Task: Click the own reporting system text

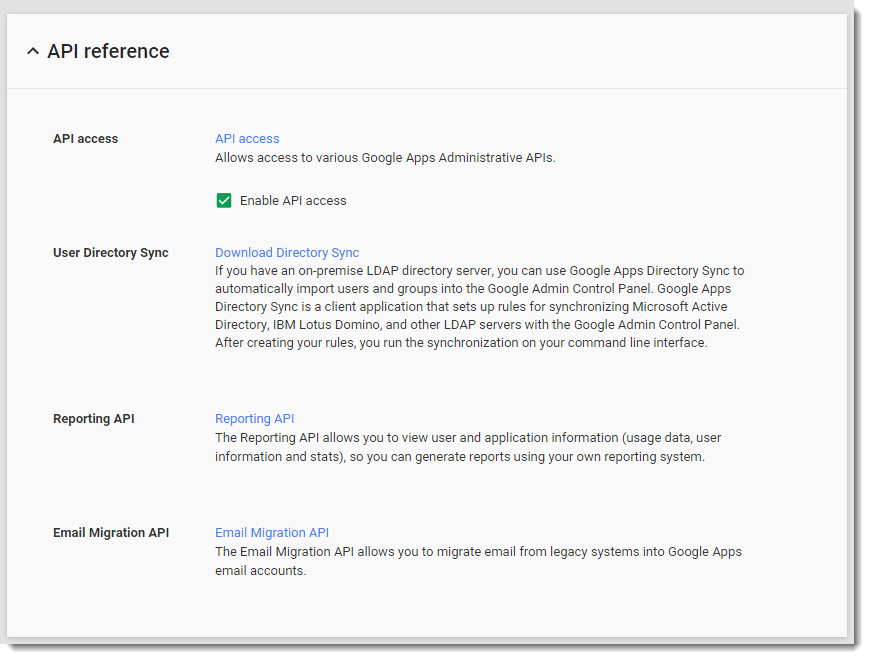Action: 642,457
